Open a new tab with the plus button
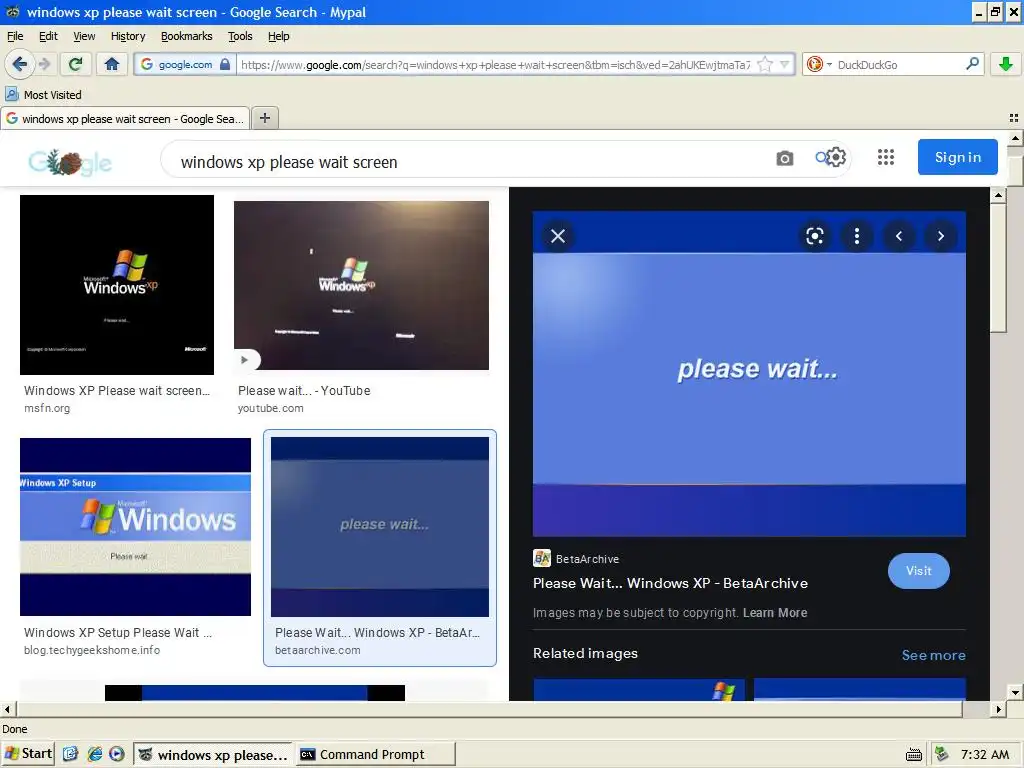Image resolution: width=1024 pixels, height=768 pixels. click(x=264, y=118)
